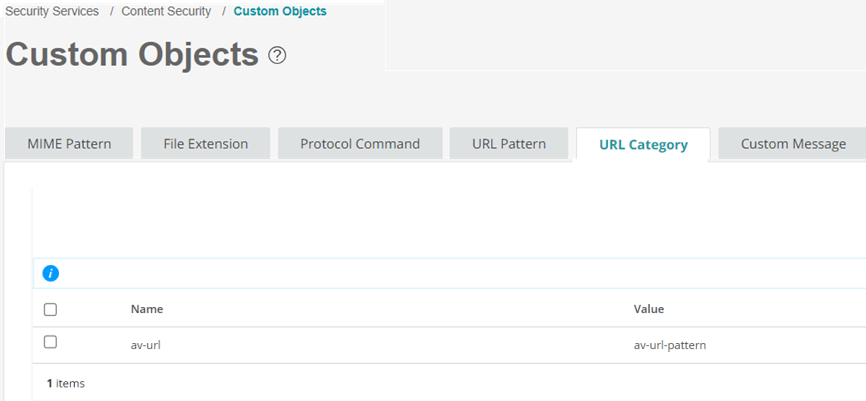Sort by the Value column header
This screenshot has height=401, width=866.
coord(649,310)
